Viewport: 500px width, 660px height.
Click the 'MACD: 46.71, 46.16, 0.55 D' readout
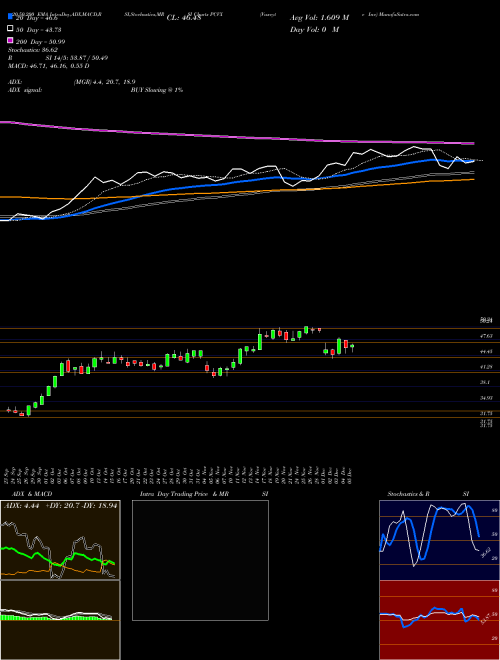coord(48,66)
